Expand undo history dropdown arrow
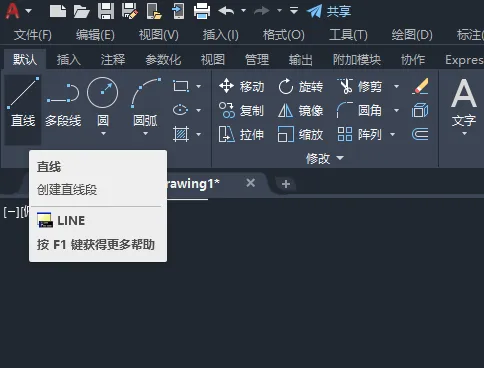The width and height of the screenshot is (484, 368). pyautogui.click(x=243, y=11)
